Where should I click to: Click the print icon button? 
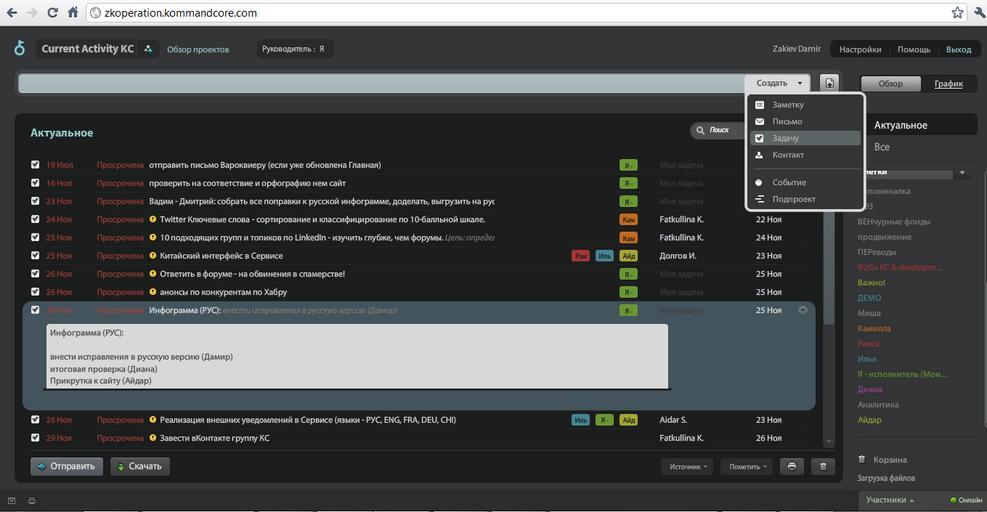pyautogui.click(x=792, y=466)
